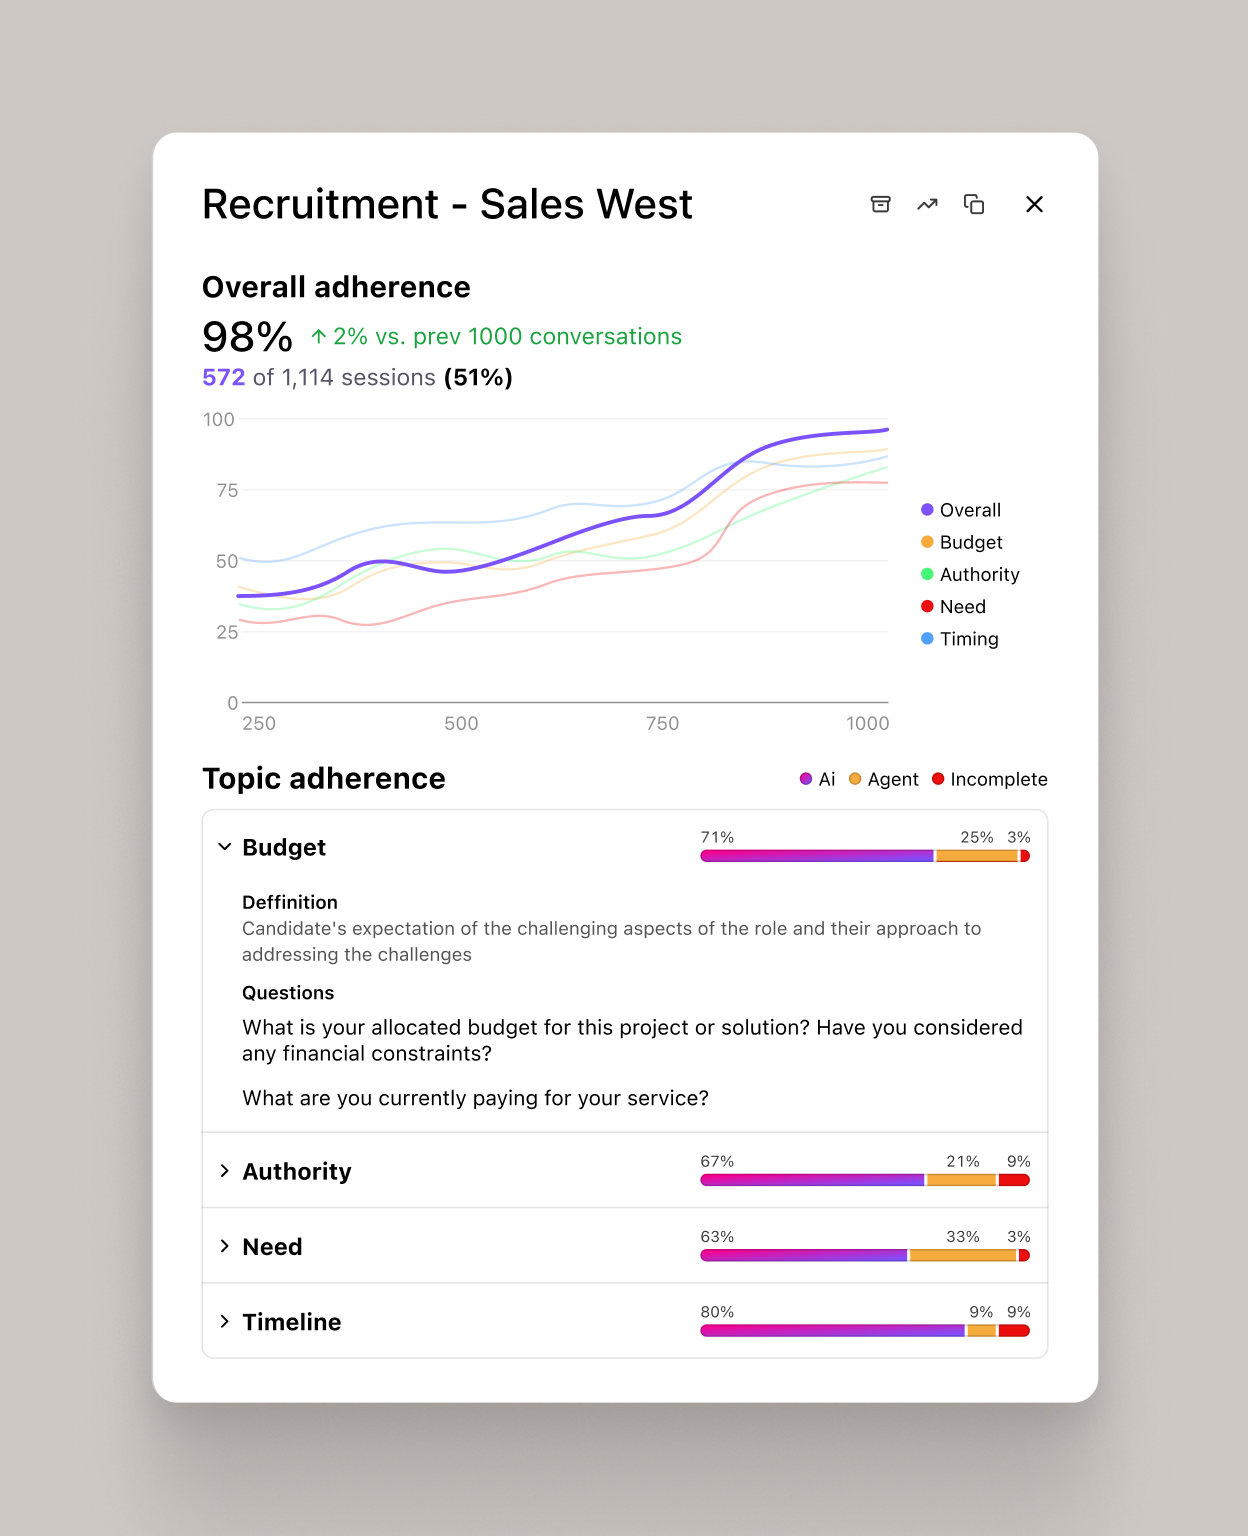Click the blue Timing legend dot
Viewport: 1248px width, 1536px height.
[x=926, y=638]
